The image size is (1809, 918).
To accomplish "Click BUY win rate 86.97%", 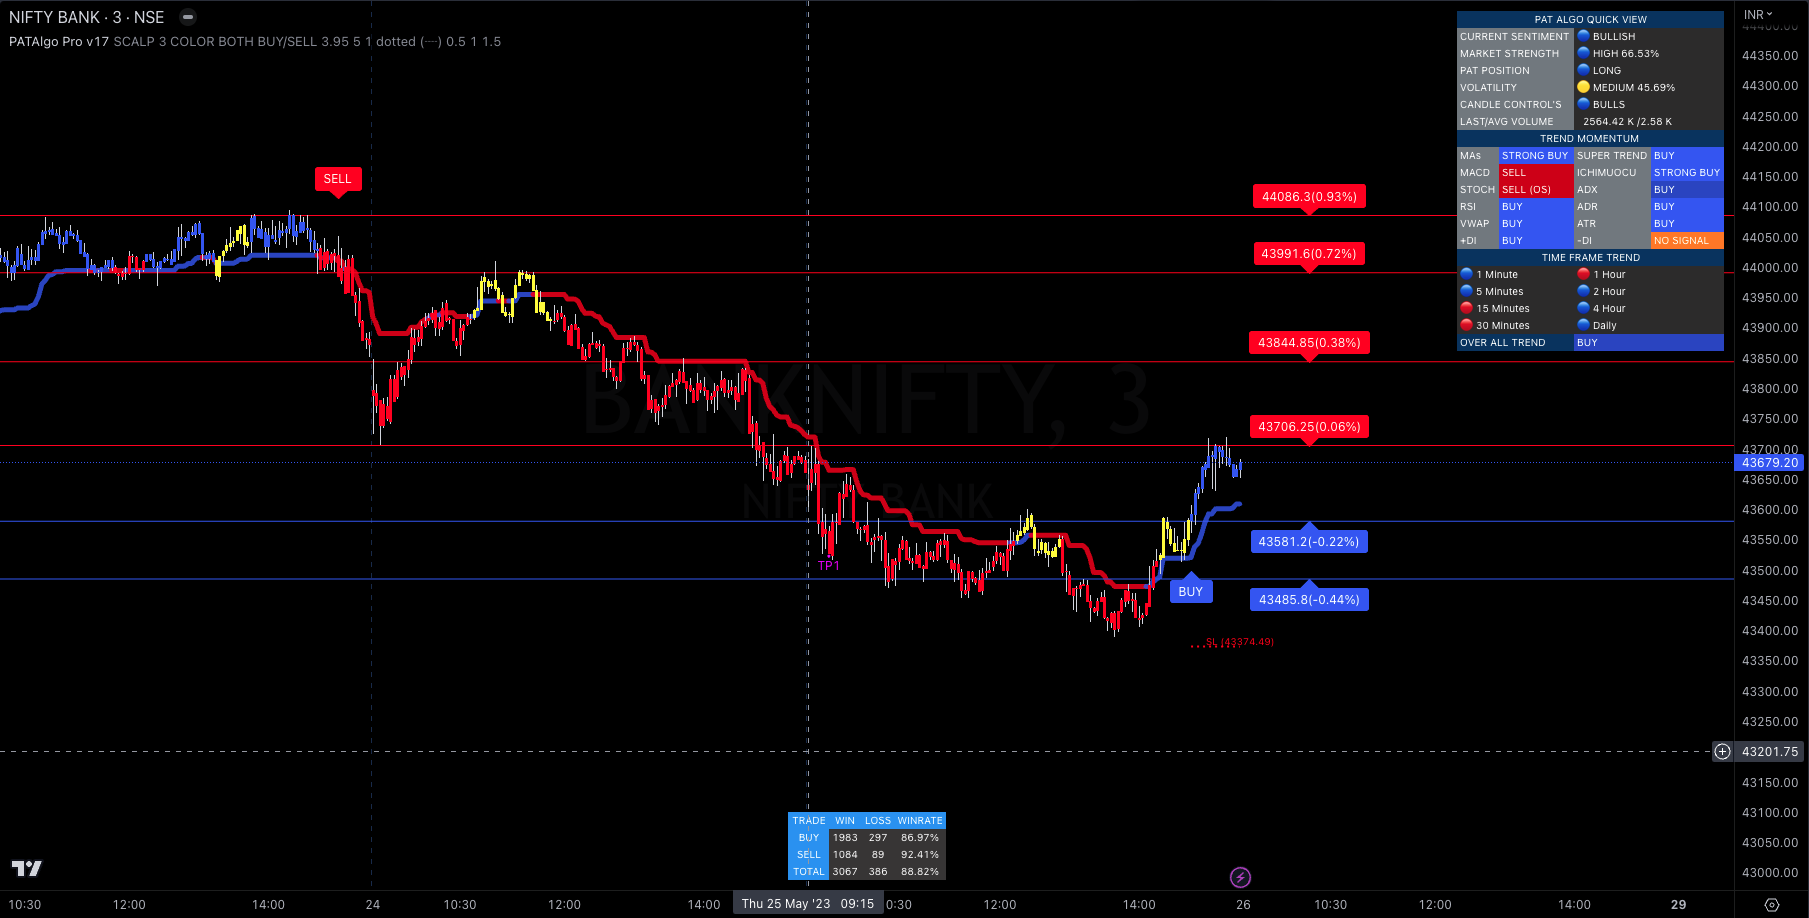I will pyautogui.click(x=920, y=837).
